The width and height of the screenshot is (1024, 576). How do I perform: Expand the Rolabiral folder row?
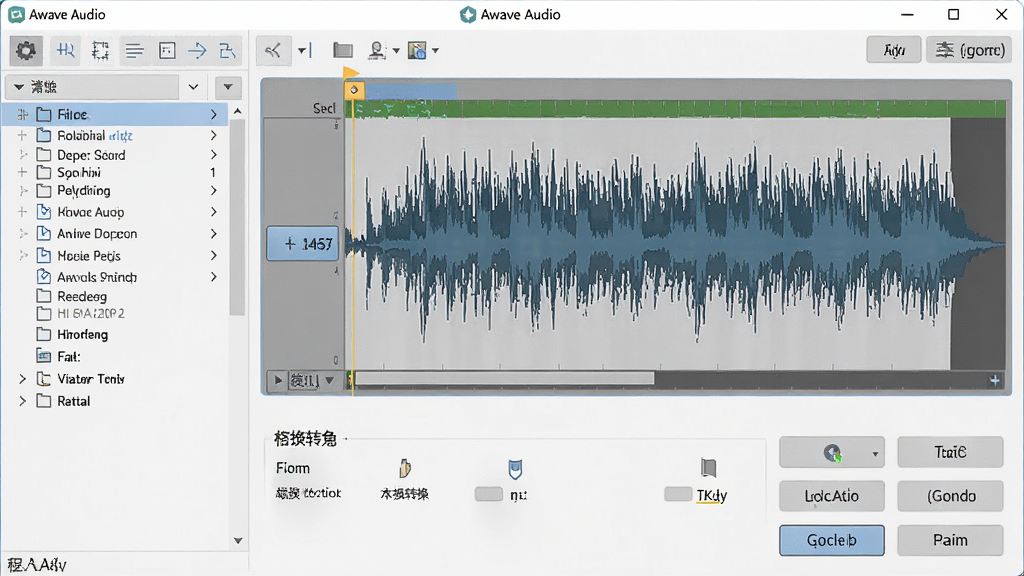click(x=214, y=135)
